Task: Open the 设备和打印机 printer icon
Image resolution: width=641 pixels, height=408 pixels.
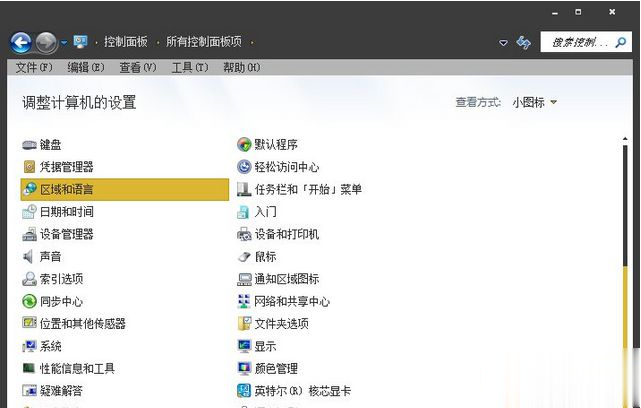Action: click(x=244, y=234)
